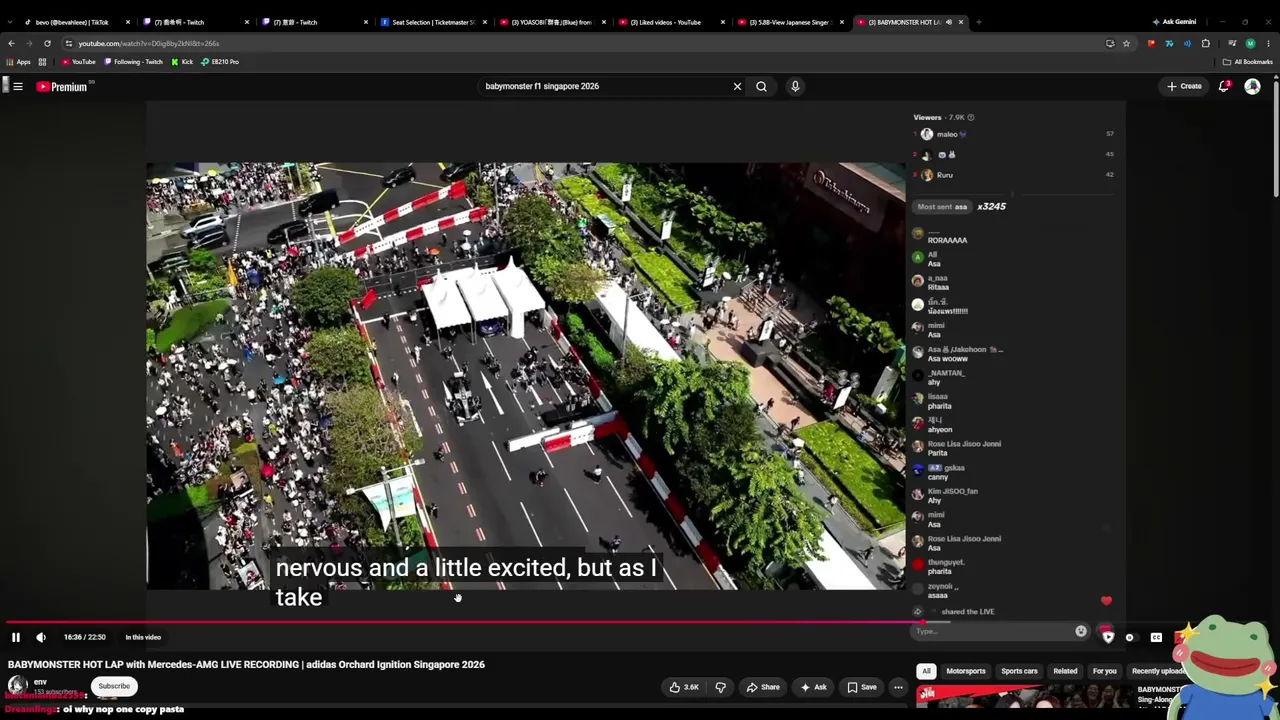The width and height of the screenshot is (1280, 720).
Task: Search with your voice microphone
Action: [x=795, y=86]
